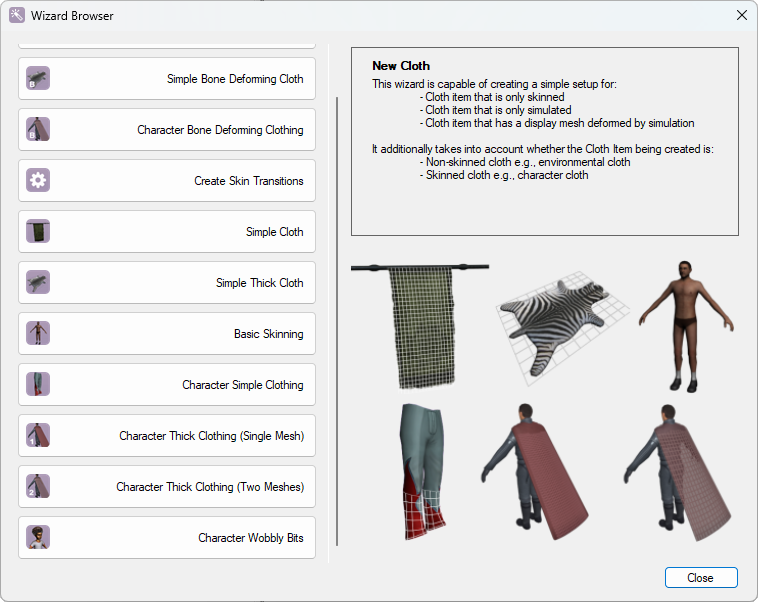The image size is (758, 602).
Task: Click the Wizard Browser title text
Action: click(72, 16)
